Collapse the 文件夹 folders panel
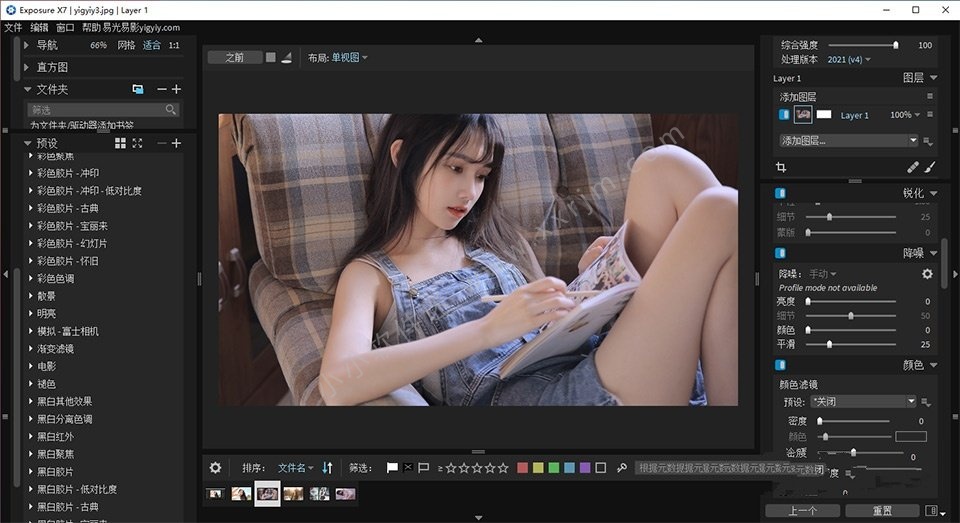The image size is (960, 523). (27, 89)
